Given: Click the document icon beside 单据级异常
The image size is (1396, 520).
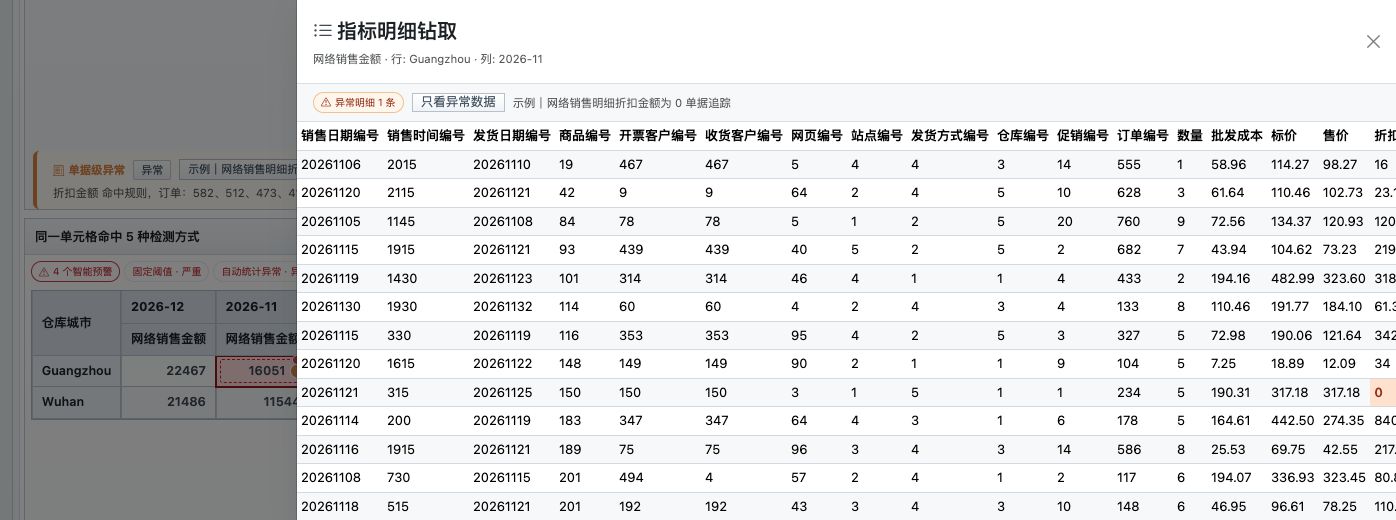Looking at the screenshot, I should pyautogui.click(x=58, y=170).
